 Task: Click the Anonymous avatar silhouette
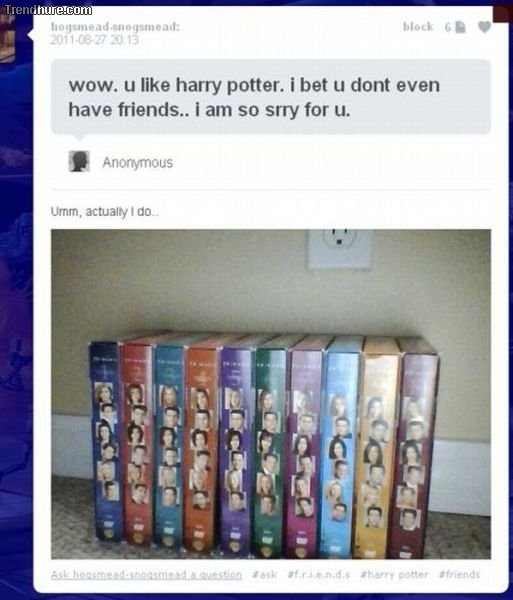[x=79, y=161]
